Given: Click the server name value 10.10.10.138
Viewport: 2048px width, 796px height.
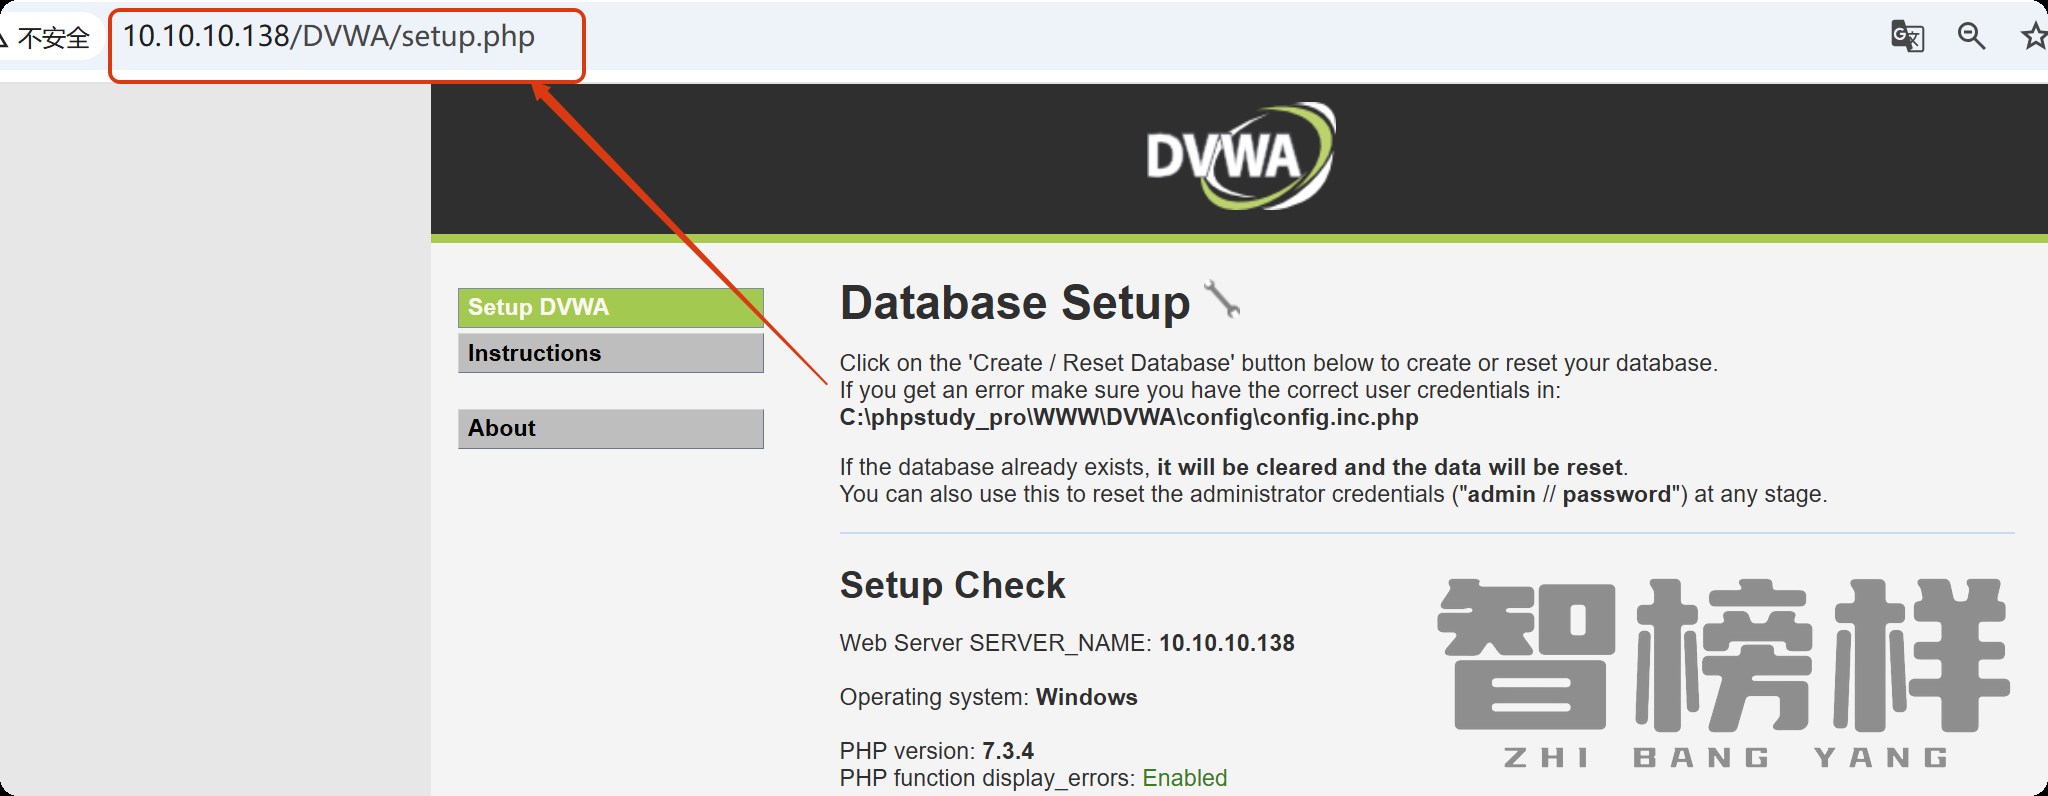Looking at the screenshot, I should pos(1227,643).
